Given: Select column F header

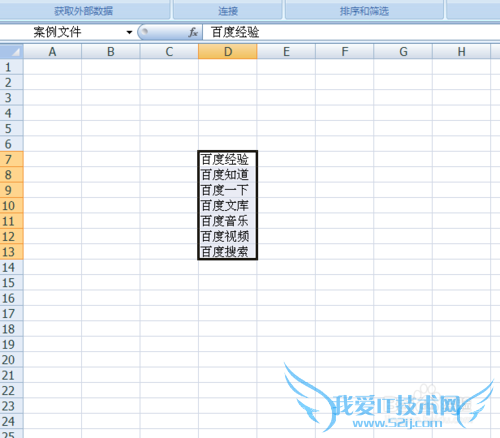Looking at the screenshot, I should [345, 52].
